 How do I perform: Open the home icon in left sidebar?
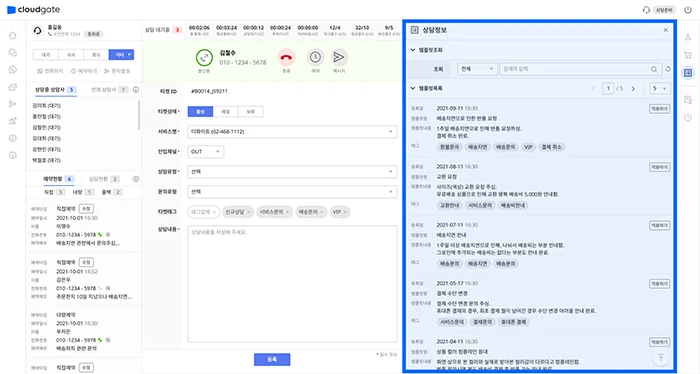coord(13,36)
